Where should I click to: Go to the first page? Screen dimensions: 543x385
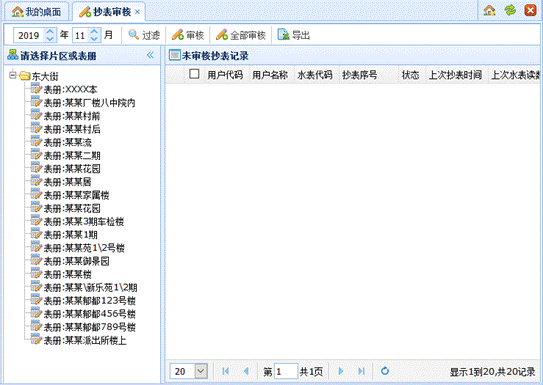225,371
